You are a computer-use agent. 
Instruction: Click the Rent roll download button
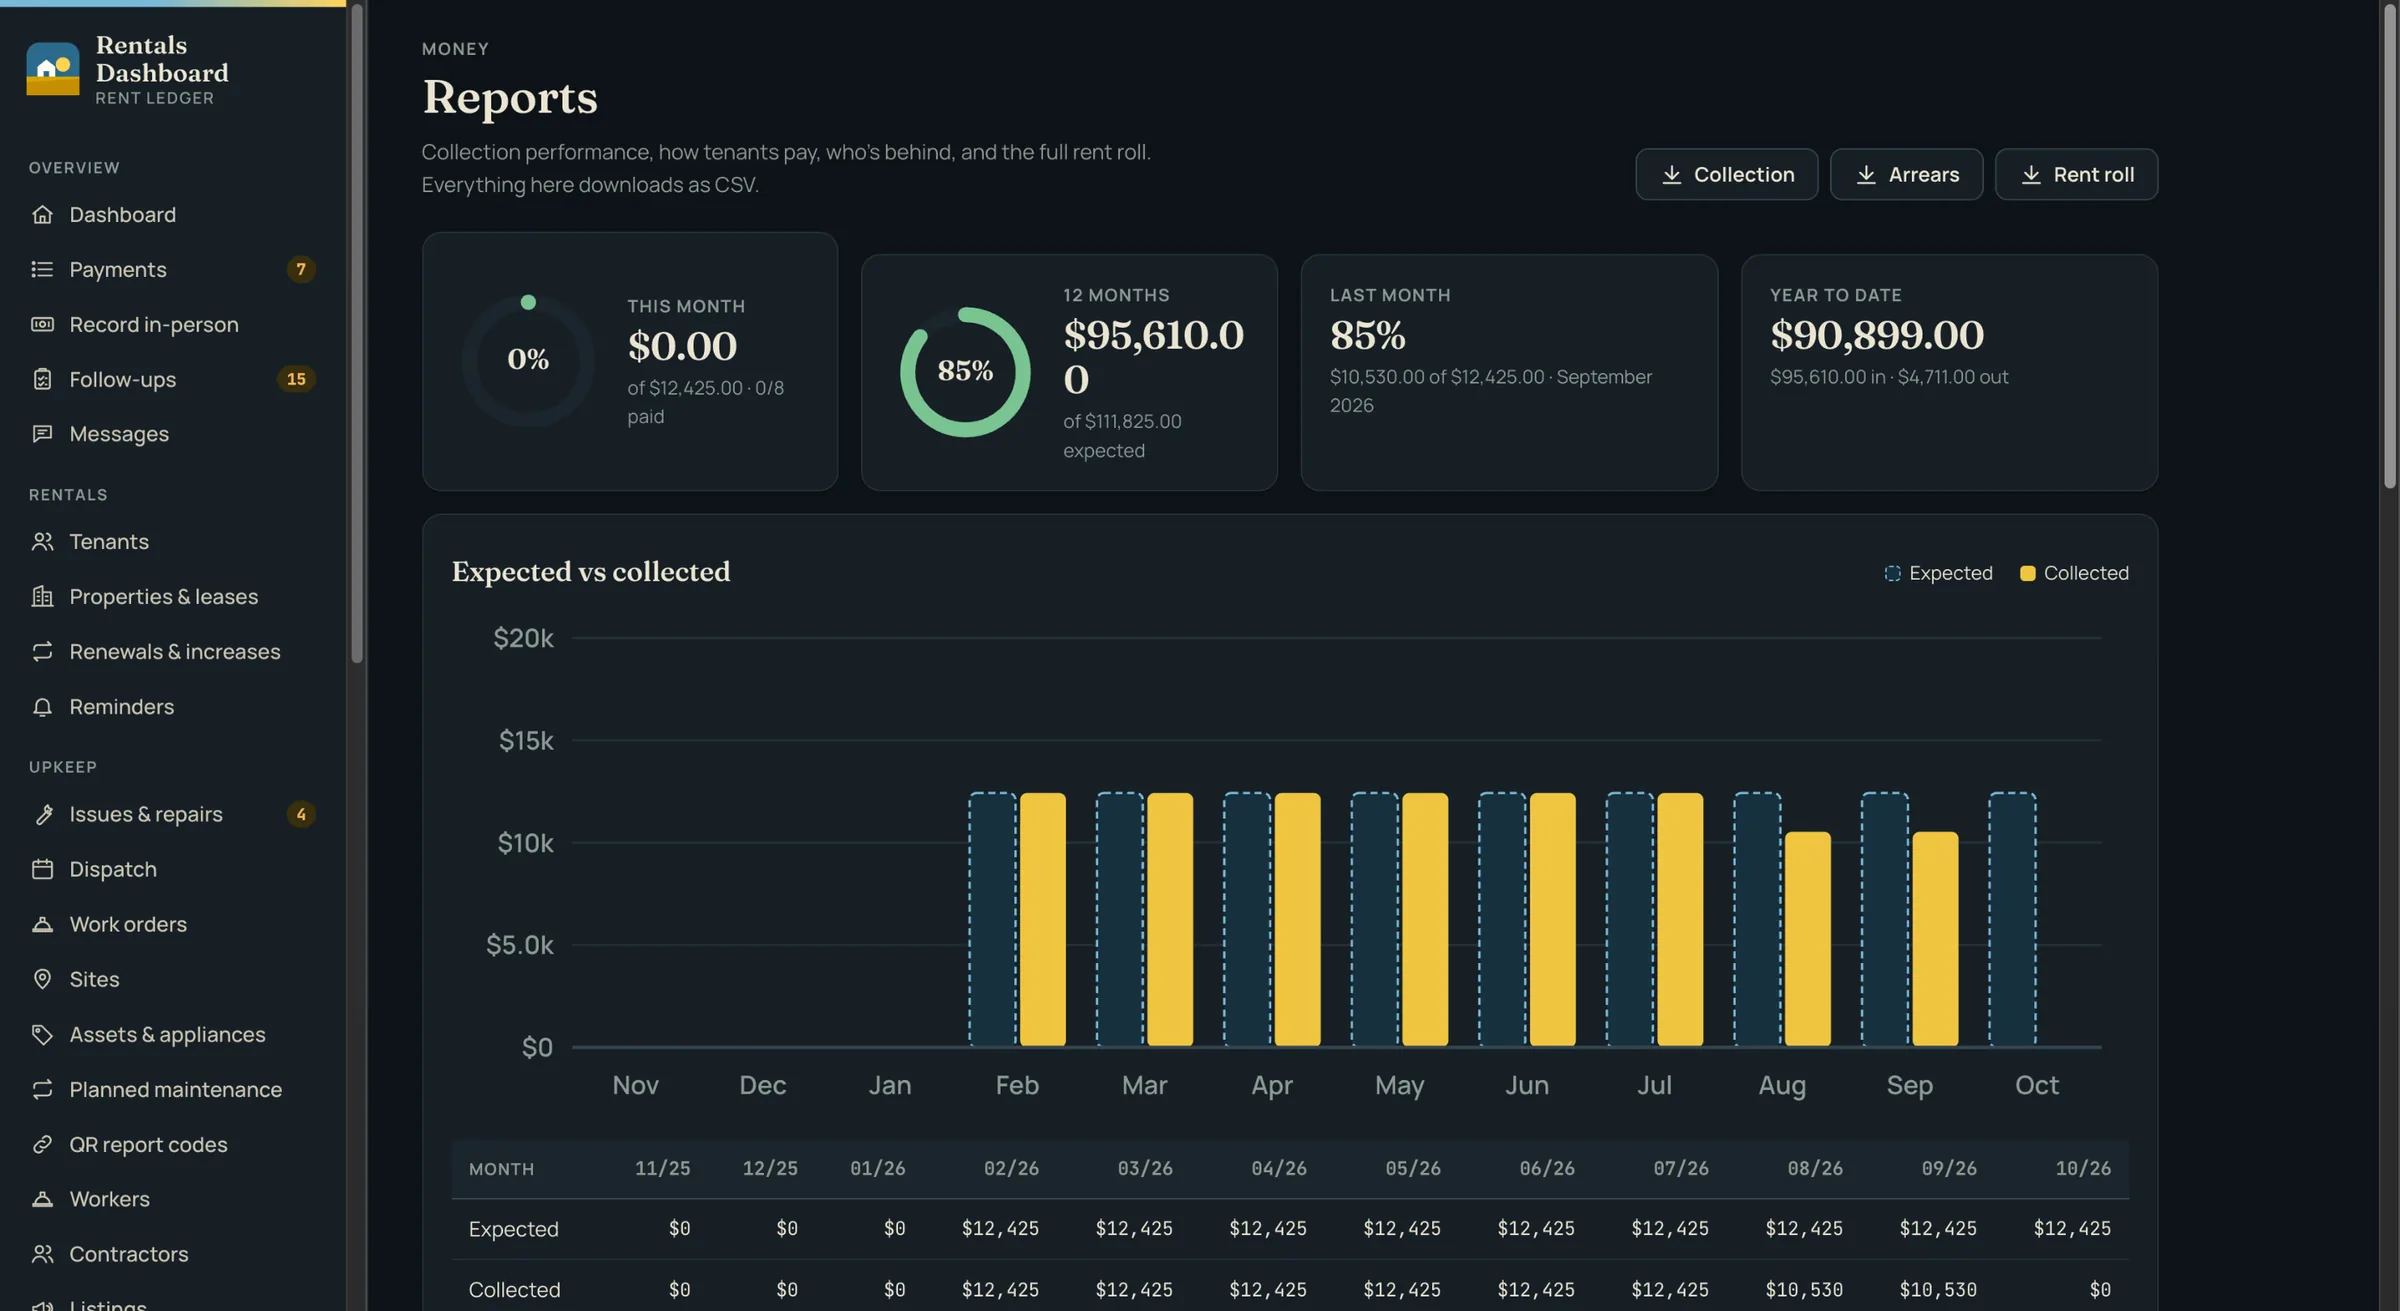click(2076, 174)
